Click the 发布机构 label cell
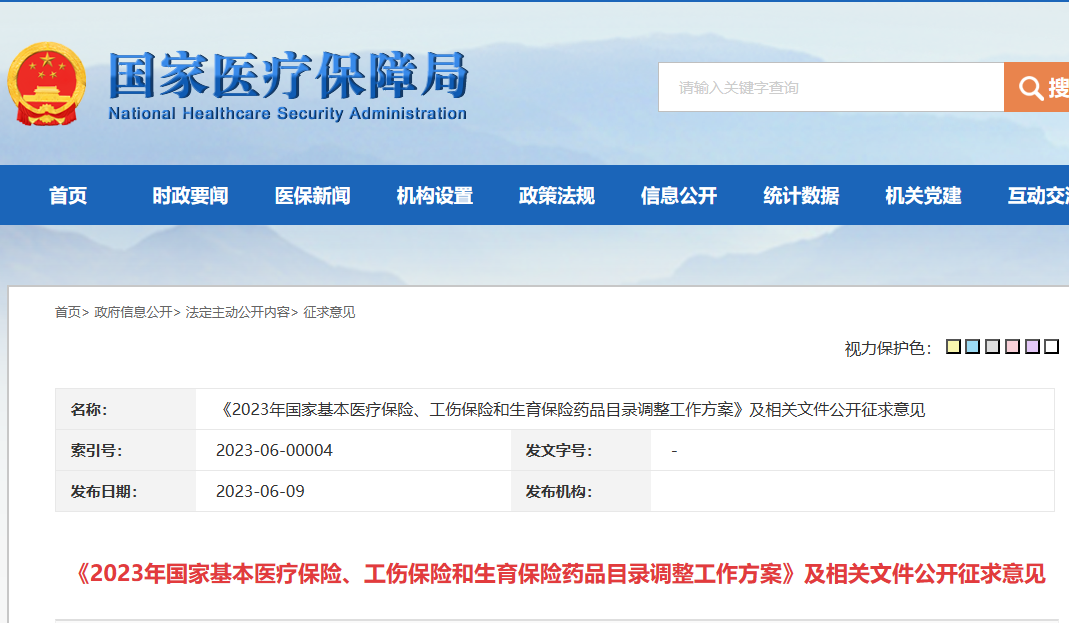Viewport: 1069px width, 623px height. coord(581,491)
